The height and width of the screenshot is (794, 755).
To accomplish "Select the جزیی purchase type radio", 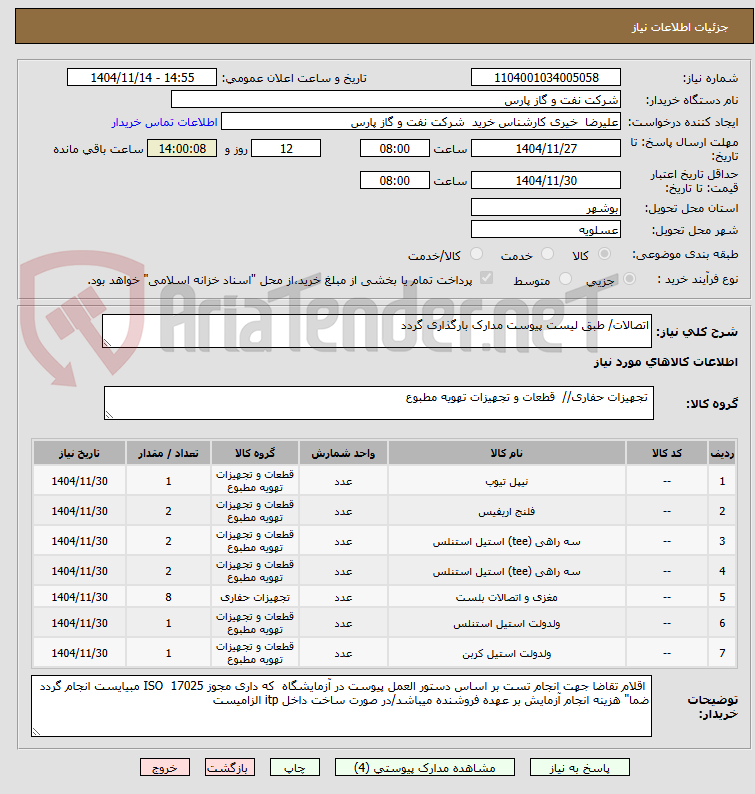I will [629, 279].
